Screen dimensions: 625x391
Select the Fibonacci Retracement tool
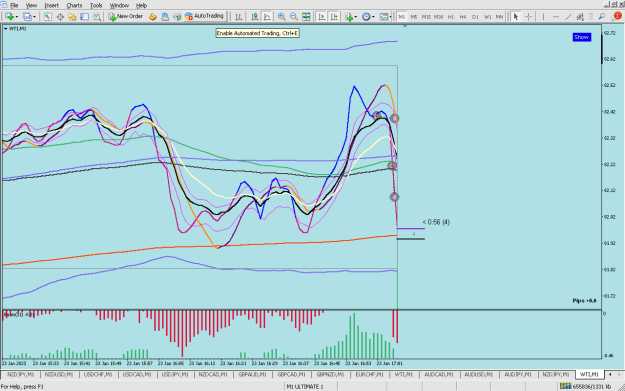click(591, 16)
